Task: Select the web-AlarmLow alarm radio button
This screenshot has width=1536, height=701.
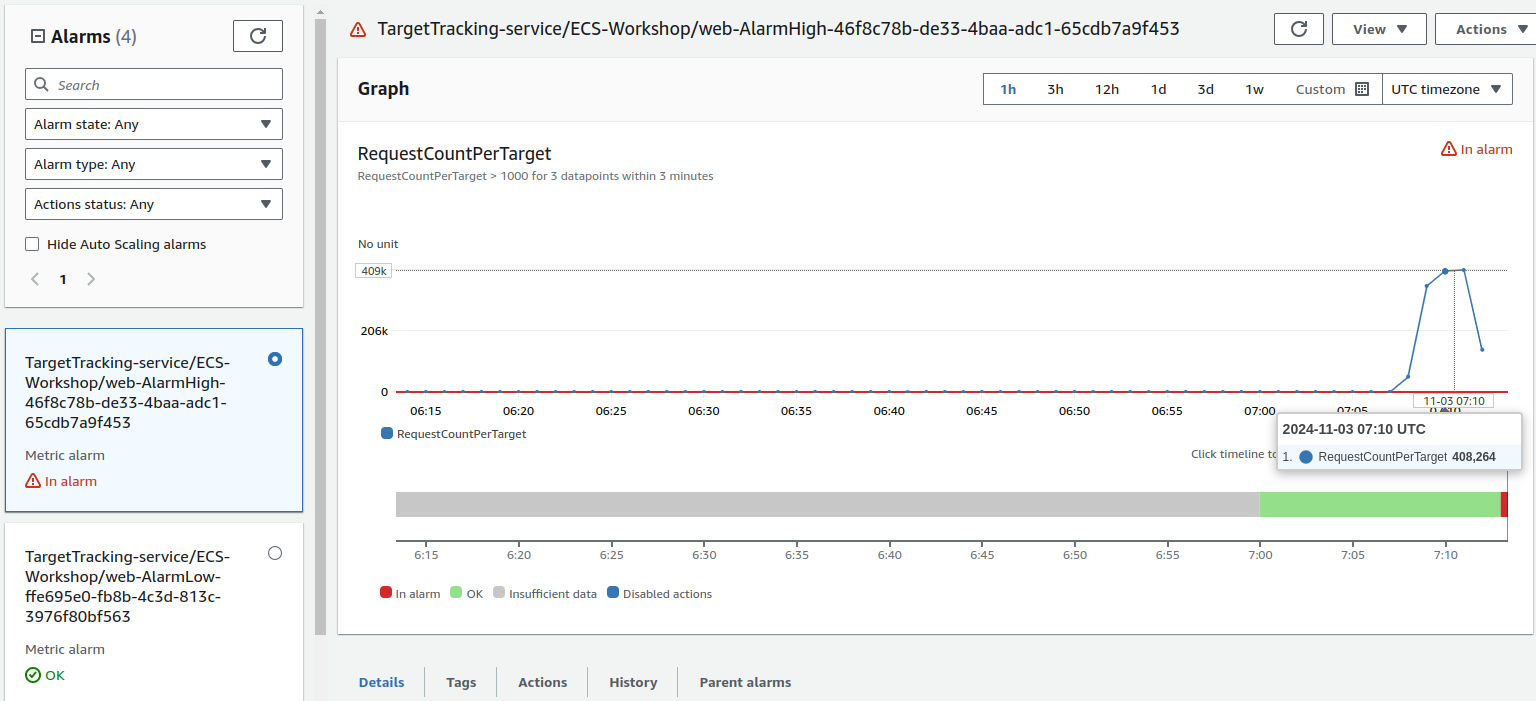Action: click(275, 553)
